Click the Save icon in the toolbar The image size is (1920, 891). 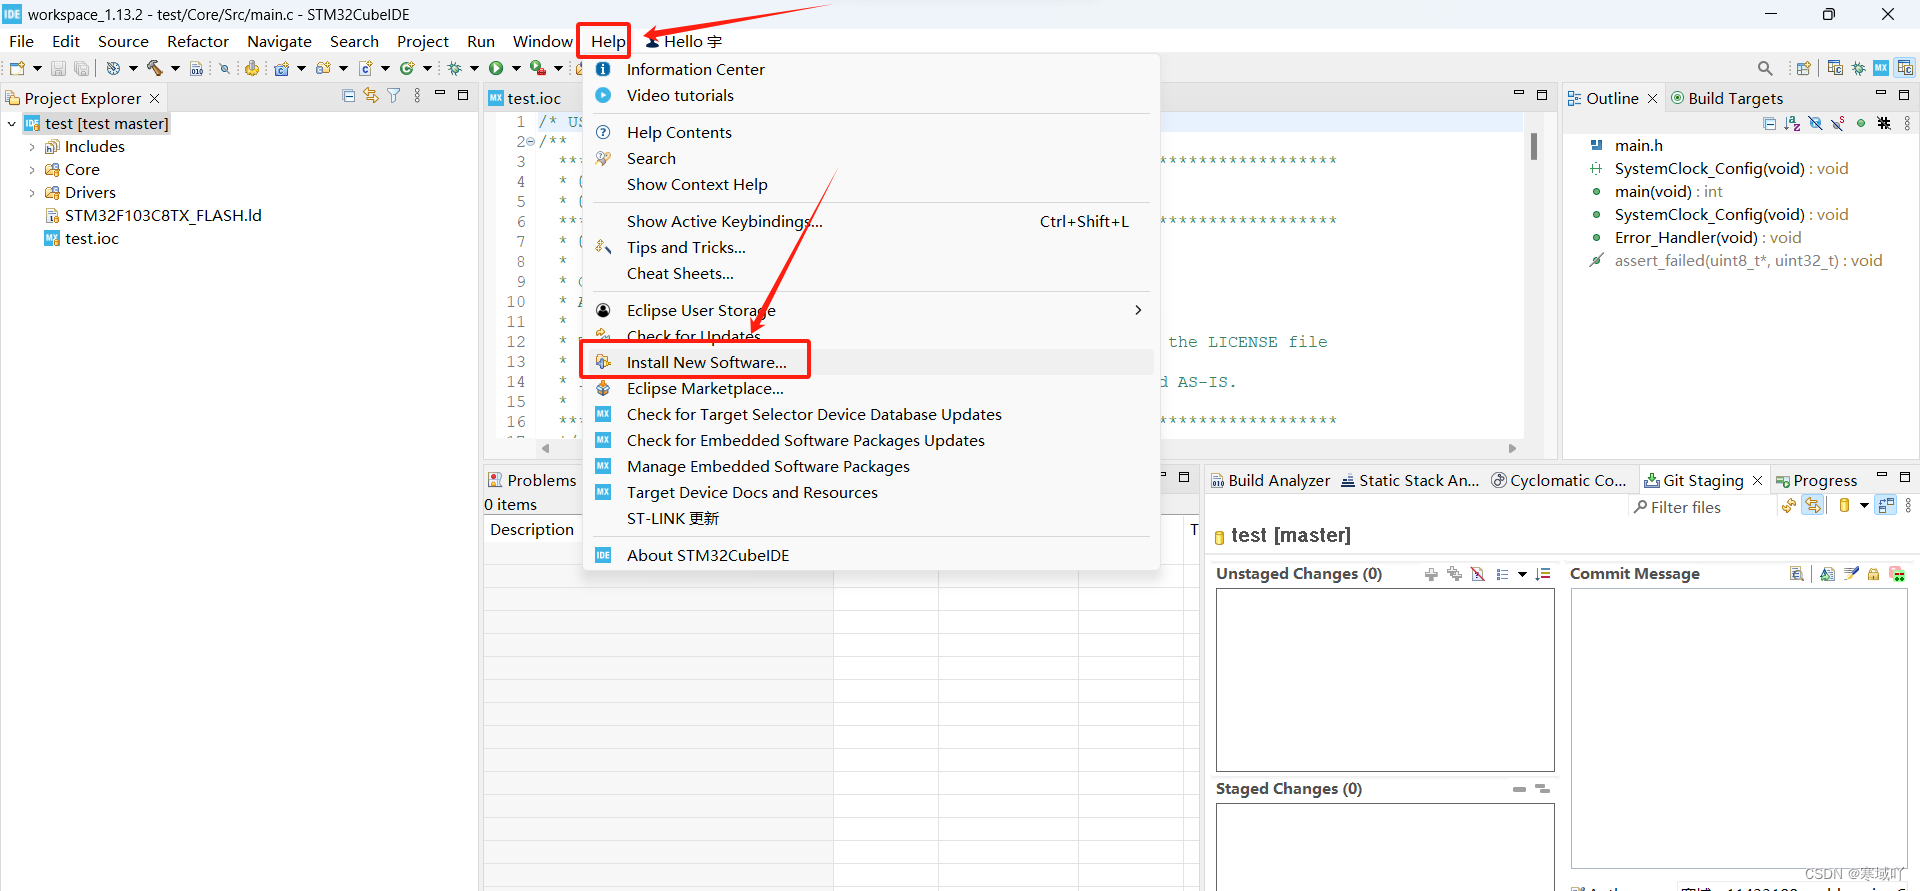pyautogui.click(x=58, y=68)
